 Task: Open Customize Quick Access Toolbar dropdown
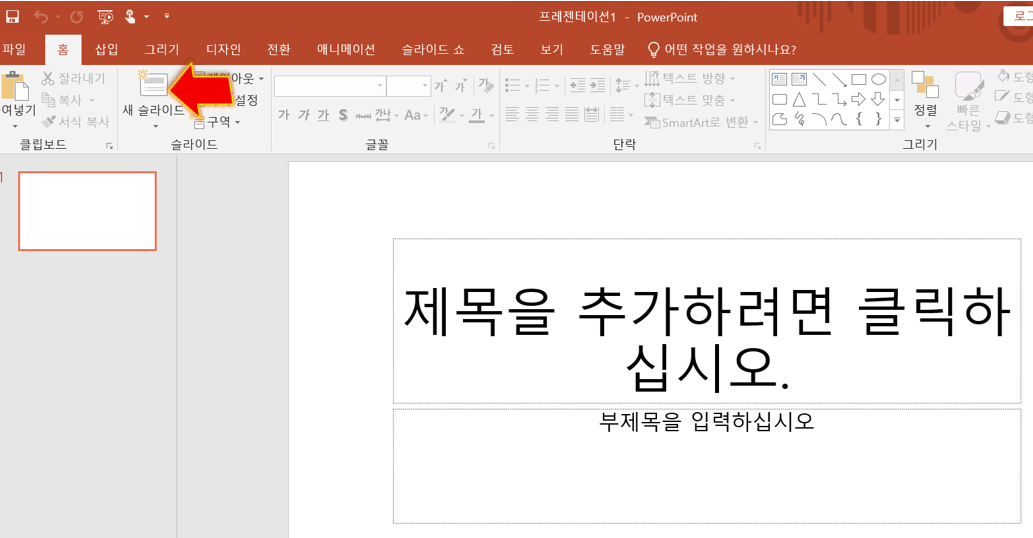coord(167,16)
